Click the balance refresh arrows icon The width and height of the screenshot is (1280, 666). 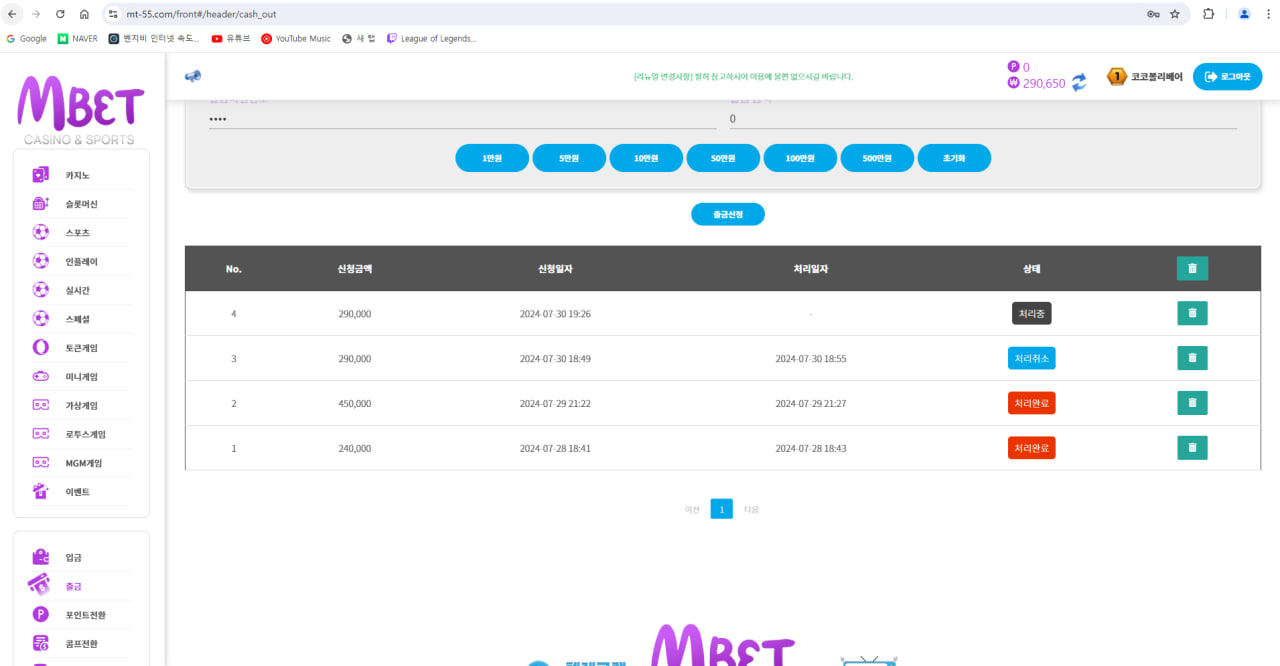click(1079, 83)
